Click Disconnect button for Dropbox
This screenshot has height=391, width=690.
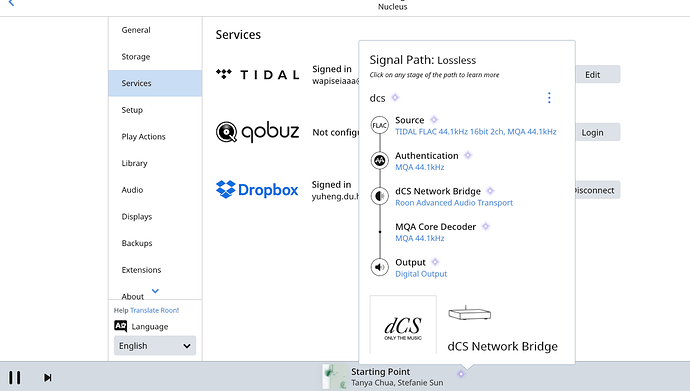click(598, 190)
